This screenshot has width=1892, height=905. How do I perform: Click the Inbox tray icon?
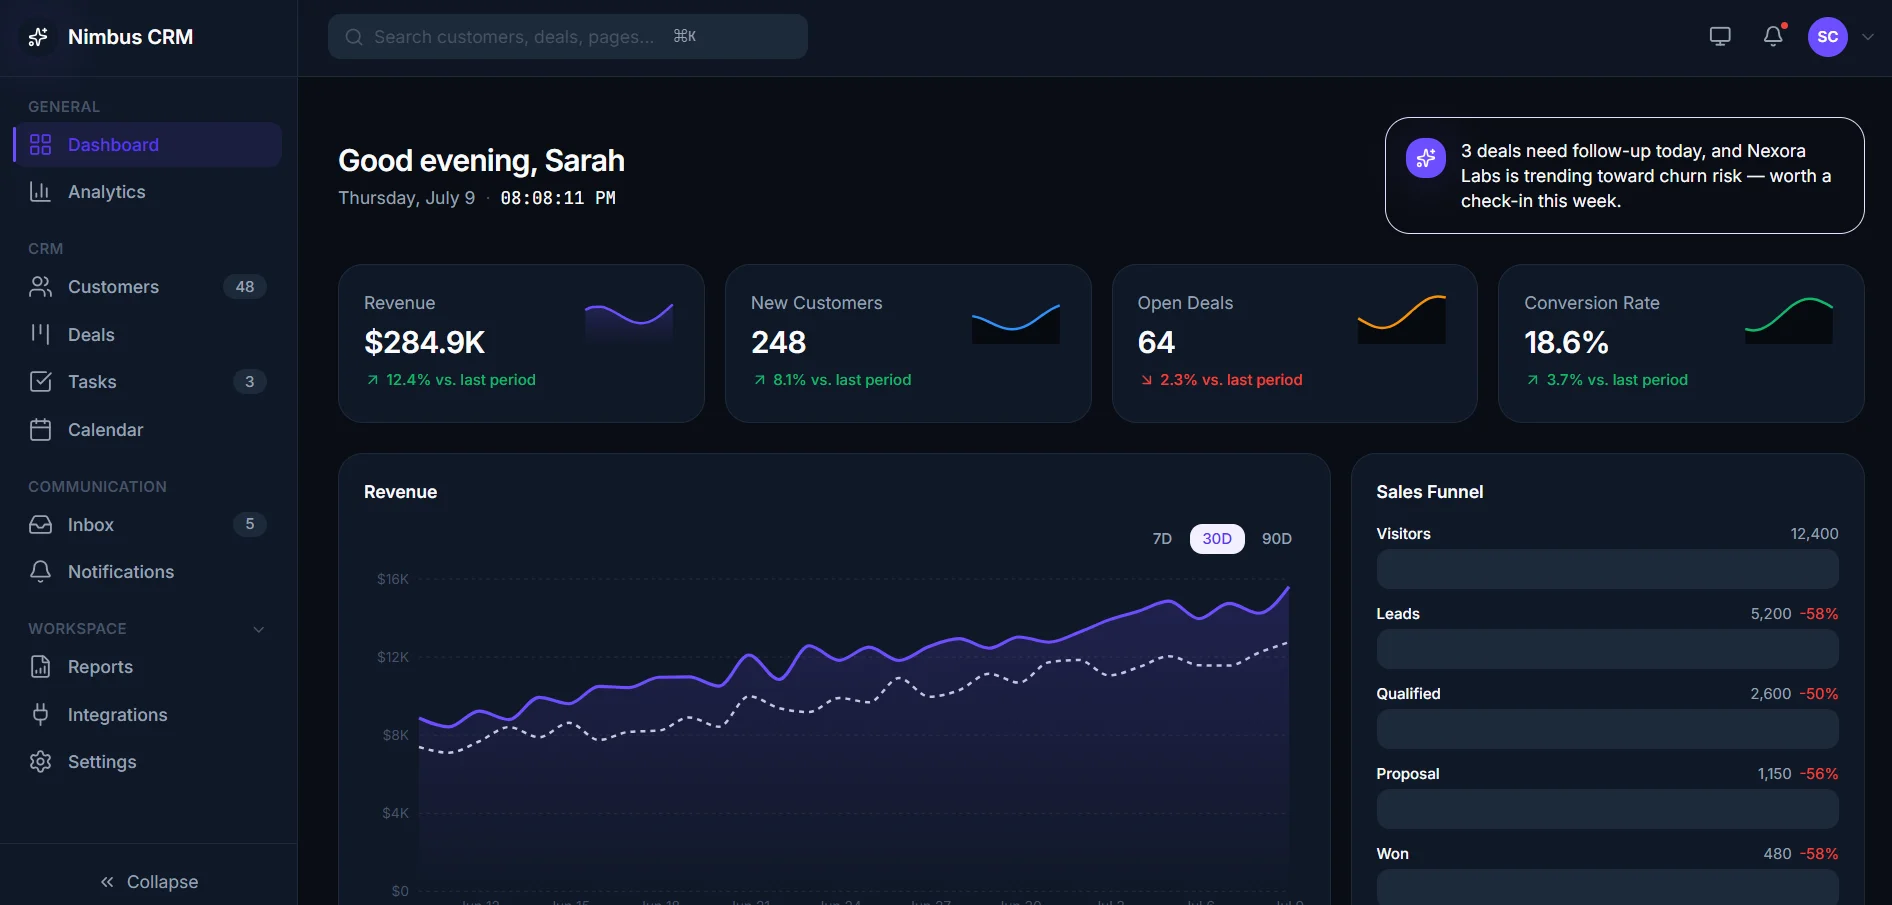point(40,524)
